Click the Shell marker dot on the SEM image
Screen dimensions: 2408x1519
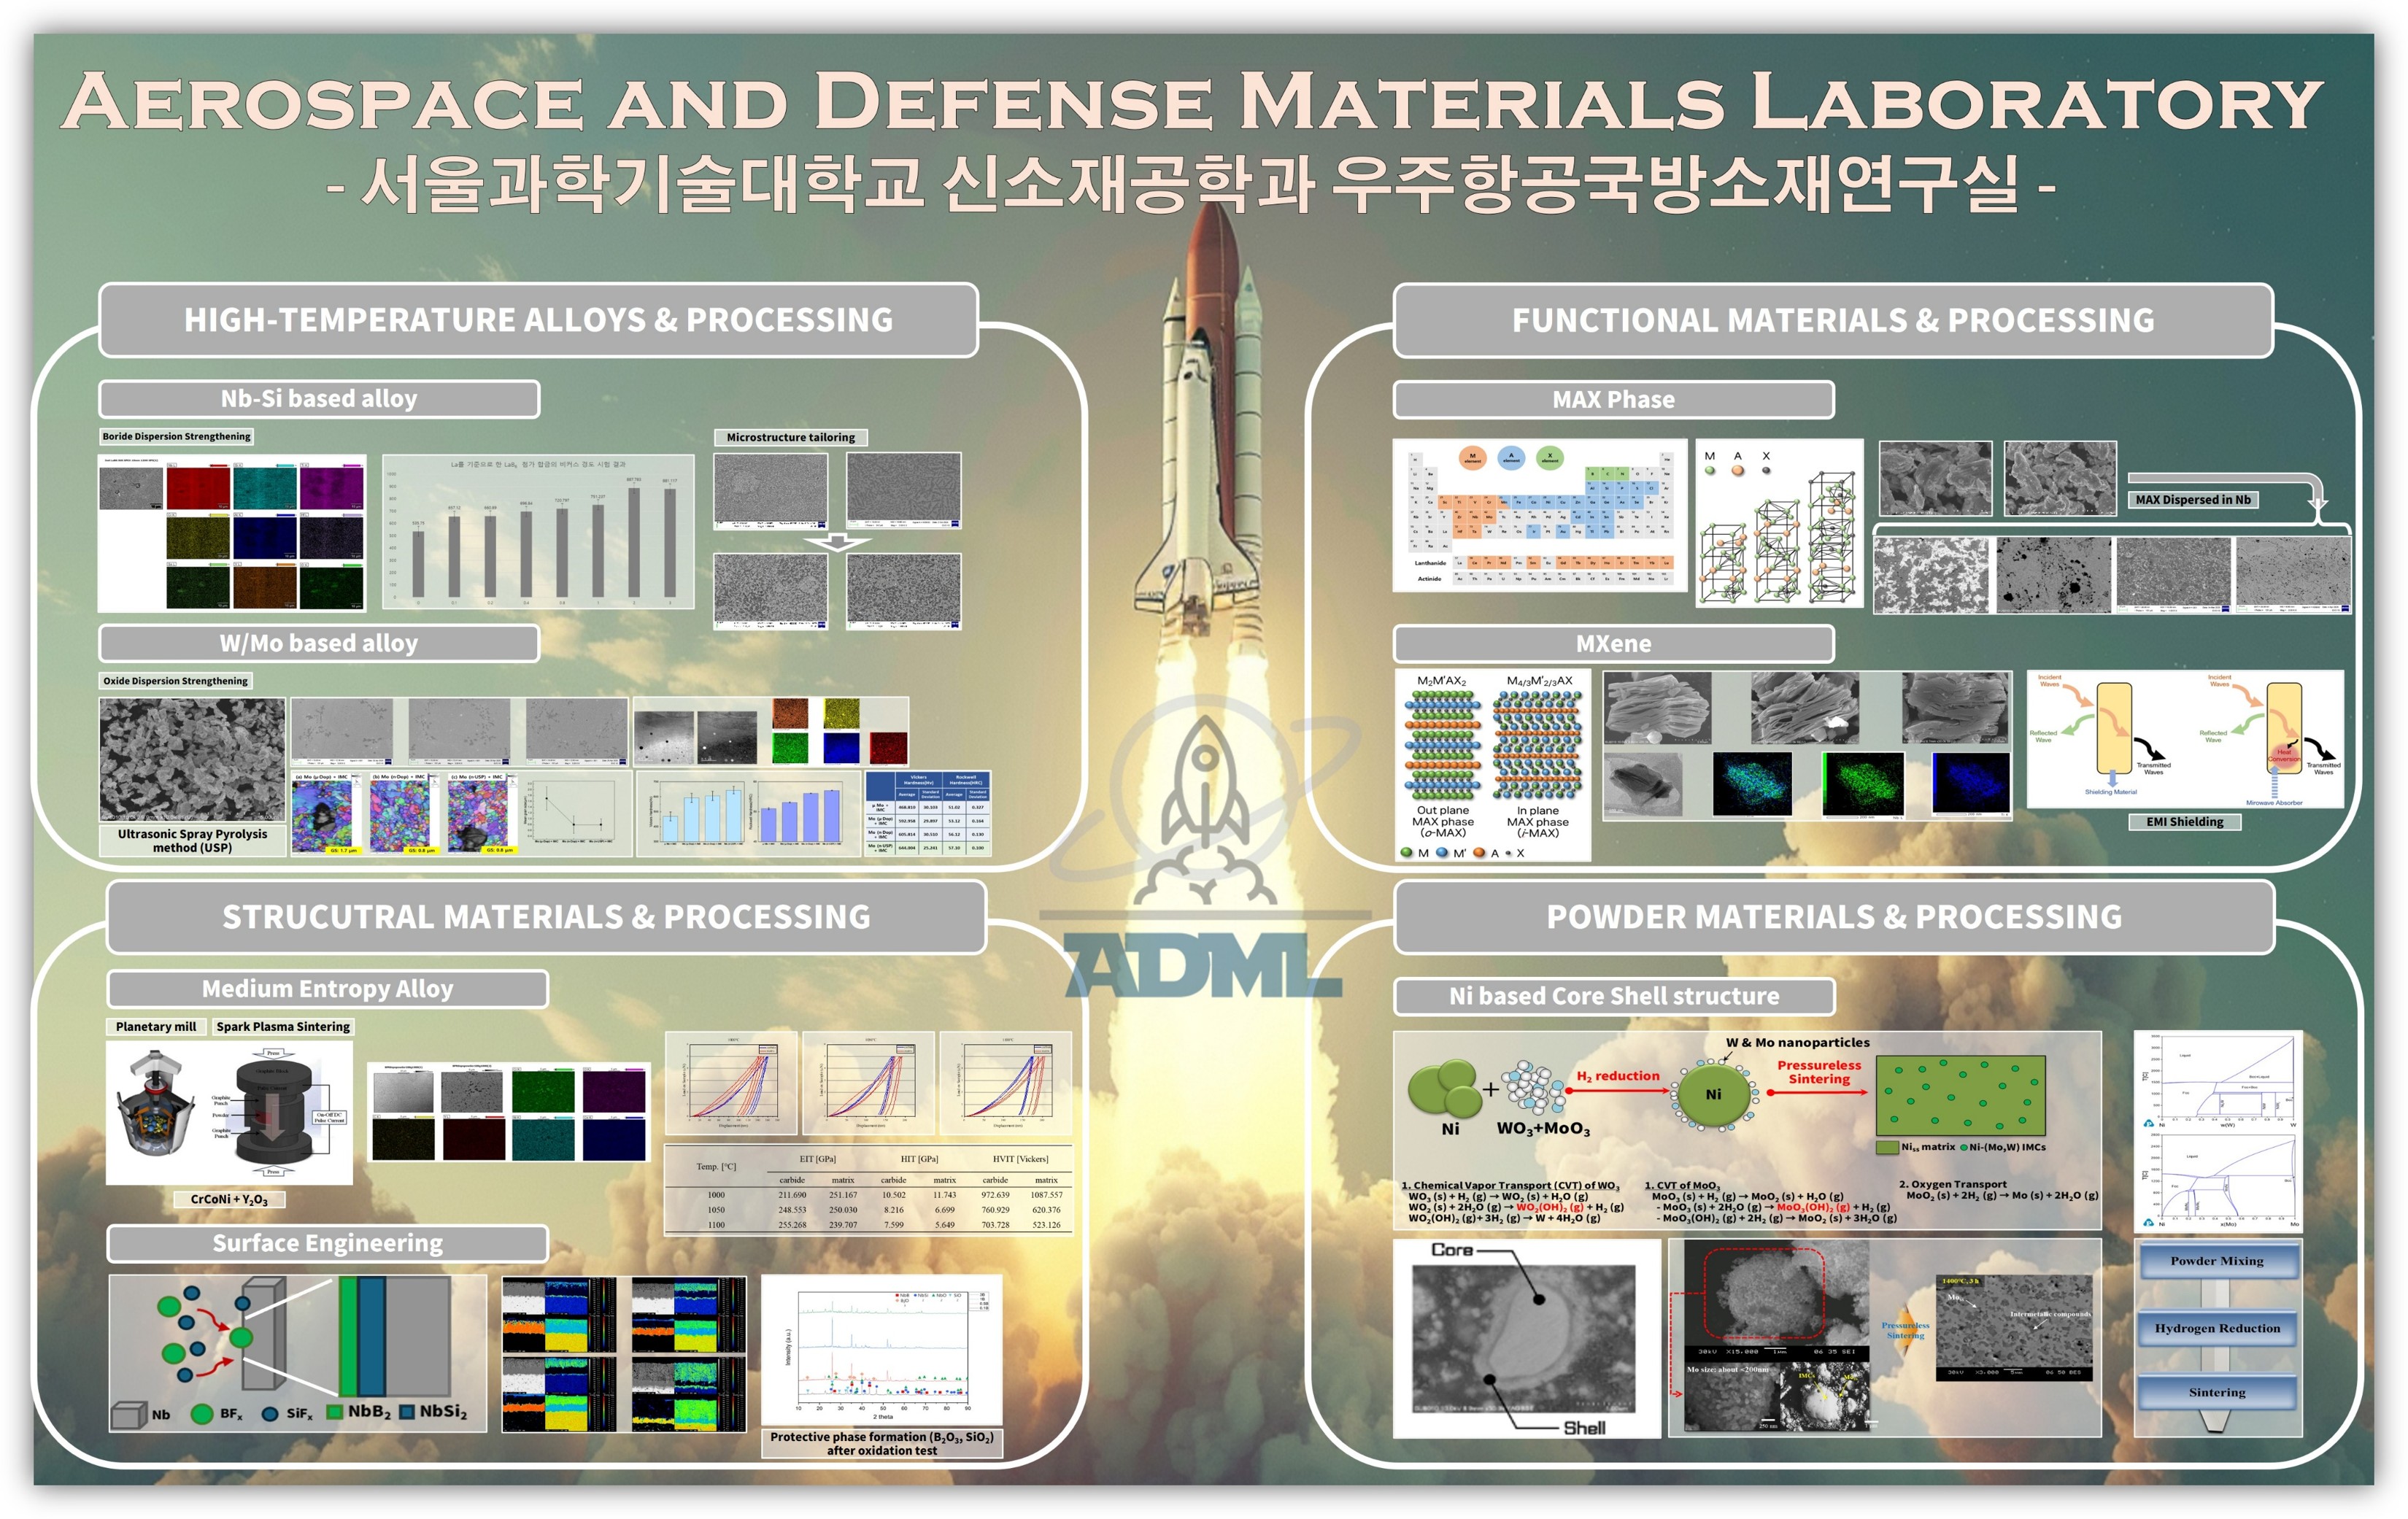pyautogui.click(x=1490, y=1379)
